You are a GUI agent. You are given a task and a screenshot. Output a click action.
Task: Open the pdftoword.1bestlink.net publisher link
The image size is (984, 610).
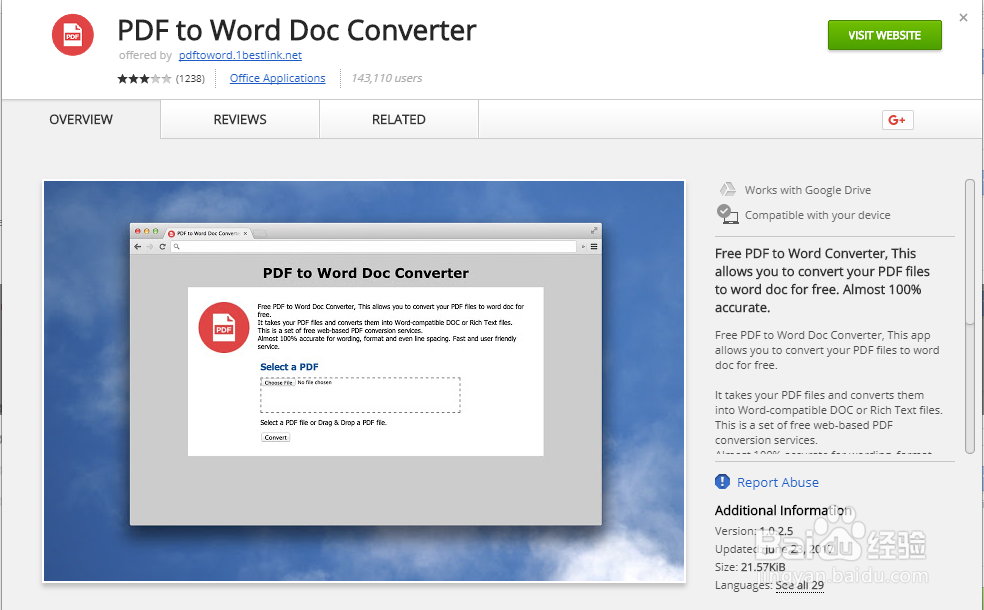[240, 55]
